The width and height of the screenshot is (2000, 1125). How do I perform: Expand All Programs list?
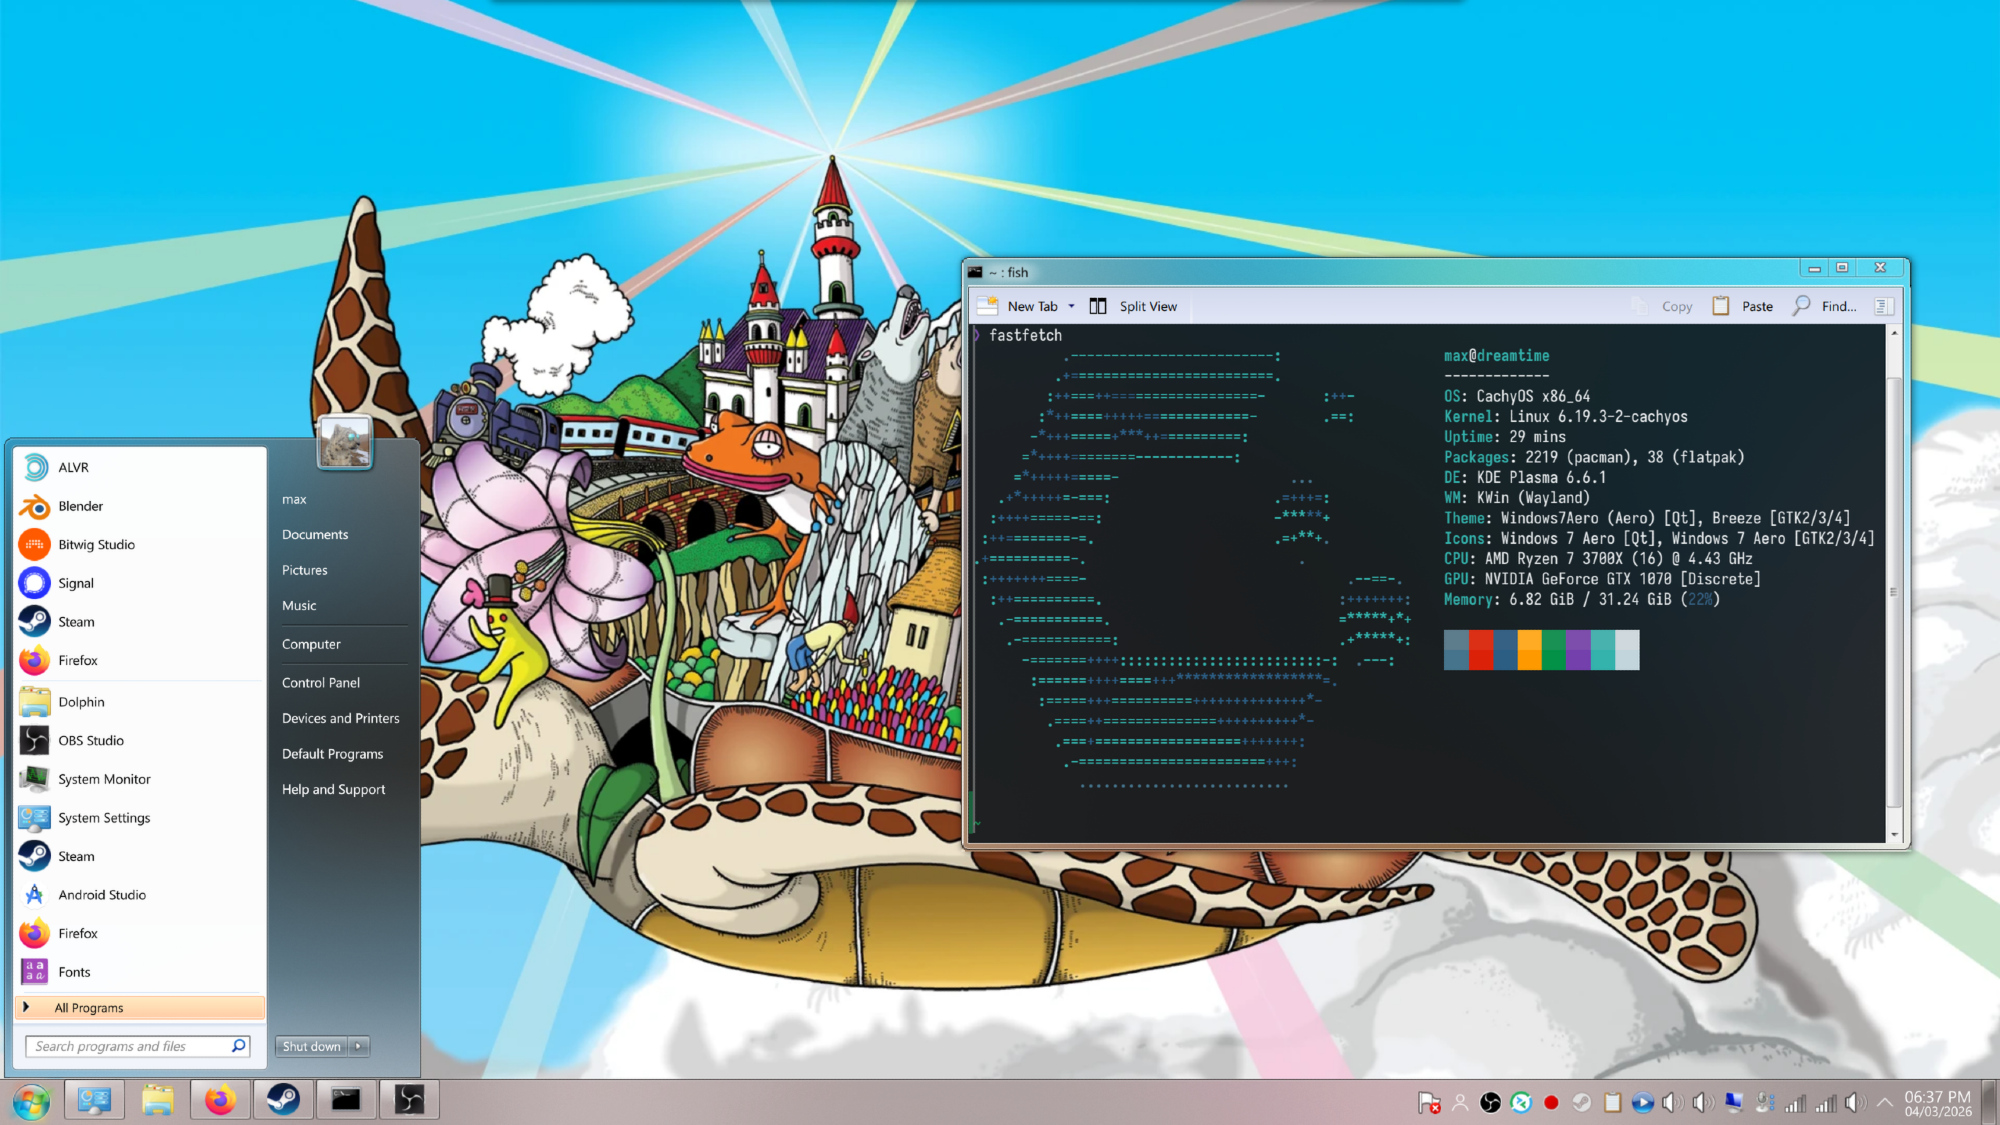click(89, 1008)
